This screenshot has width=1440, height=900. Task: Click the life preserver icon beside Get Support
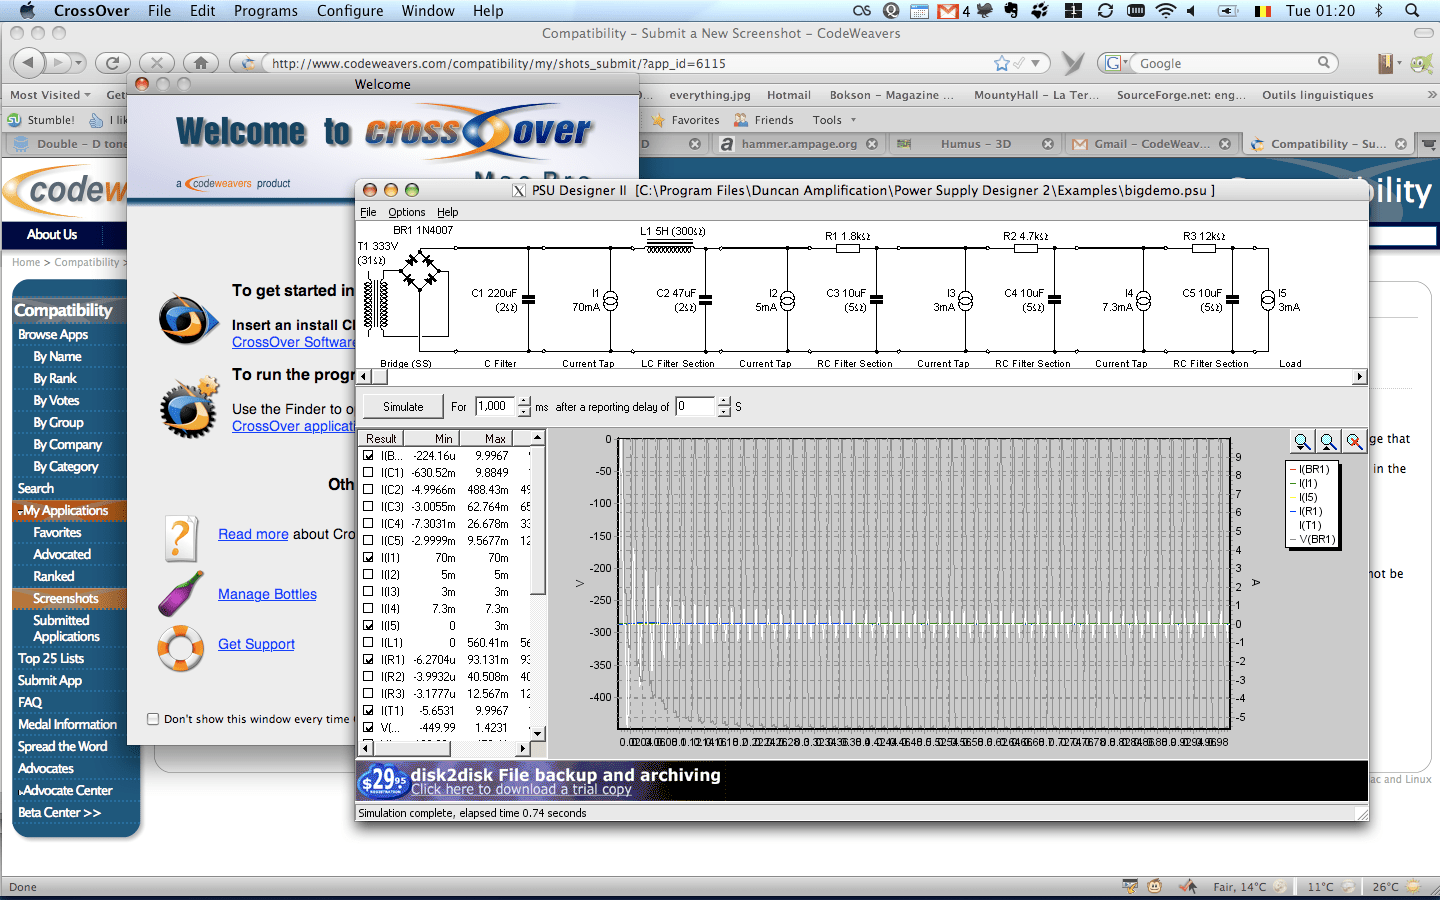click(181, 648)
